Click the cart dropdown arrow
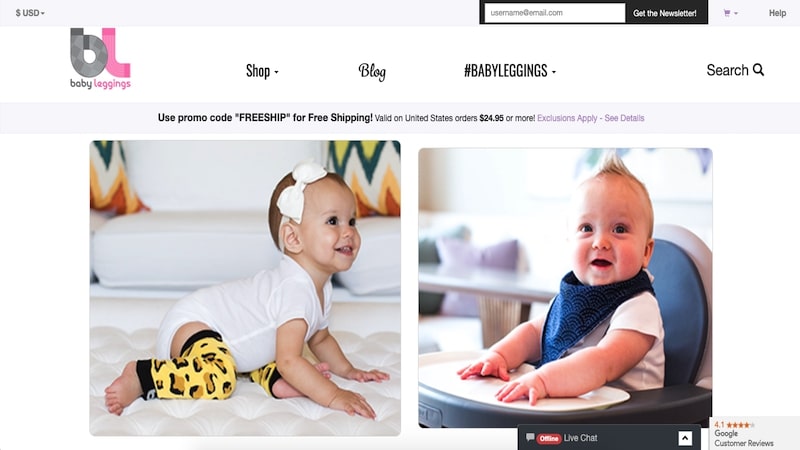The width and height of the screenshot is (800, 450). (x=736, y=13)
